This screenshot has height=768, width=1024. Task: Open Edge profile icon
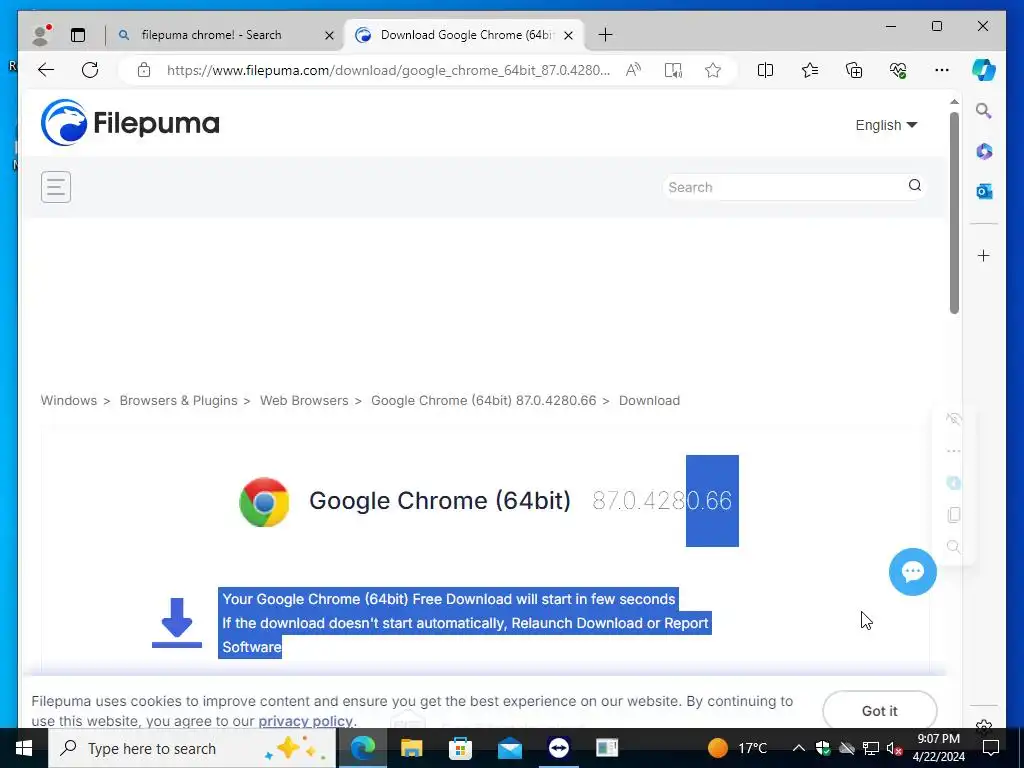pyautogui.click(x=41, y=35)
